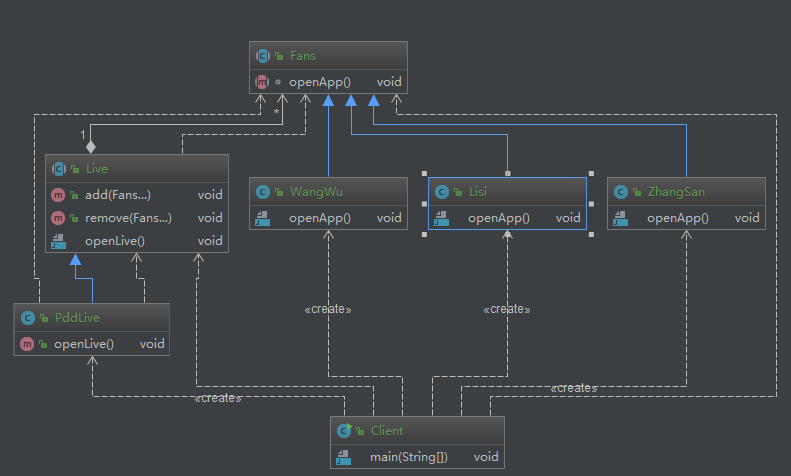The width and height of the screenshot is (791, 476).
Task: Click the Client class icon
Action: pyautogui.click(x=344, y=431)
